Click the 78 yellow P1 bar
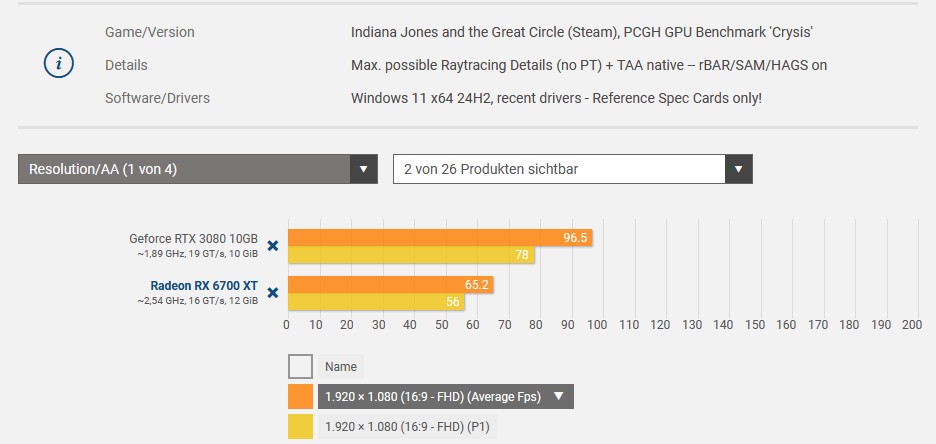Viewport: 936px width, 444px height. click(x=411, y=255)
